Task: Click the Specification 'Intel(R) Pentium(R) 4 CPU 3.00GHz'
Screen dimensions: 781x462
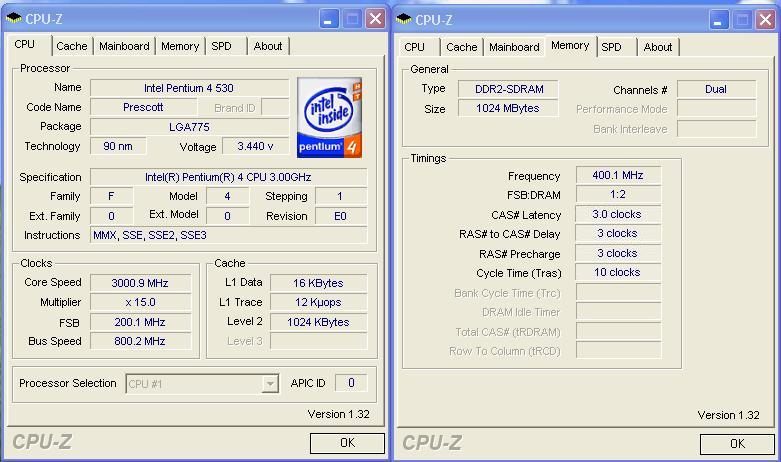Action: 229,177
